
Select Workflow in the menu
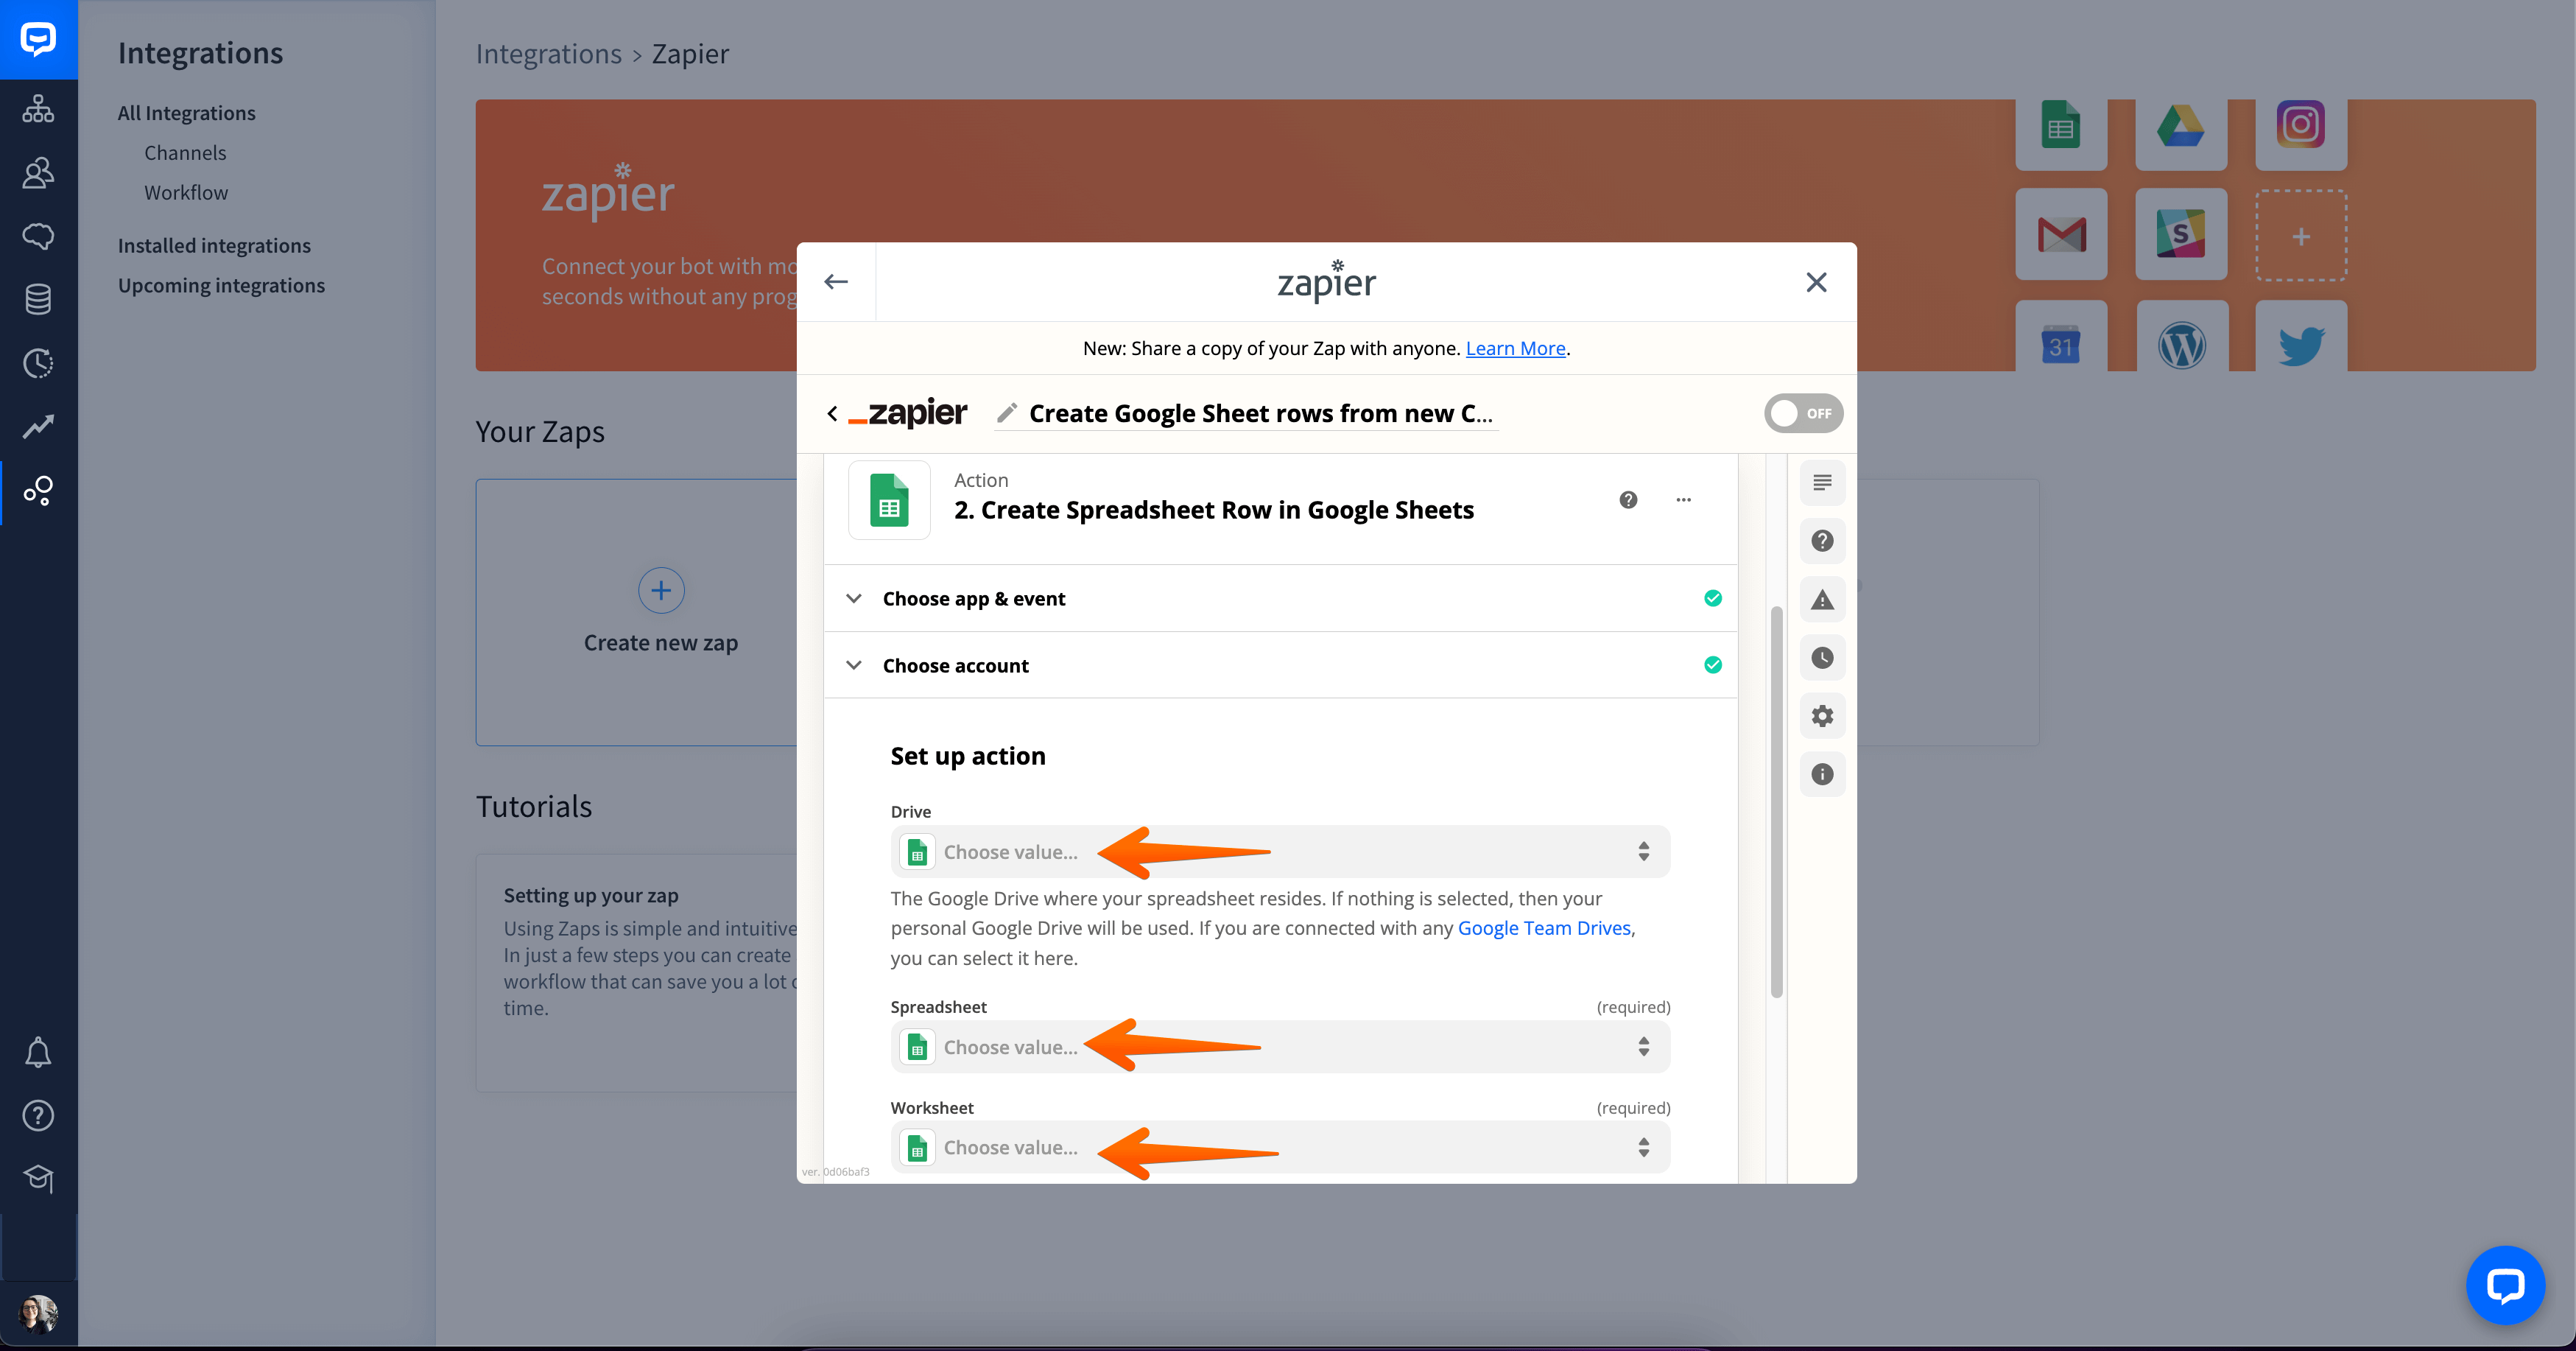pyautogui.click(x=186, y=193)
